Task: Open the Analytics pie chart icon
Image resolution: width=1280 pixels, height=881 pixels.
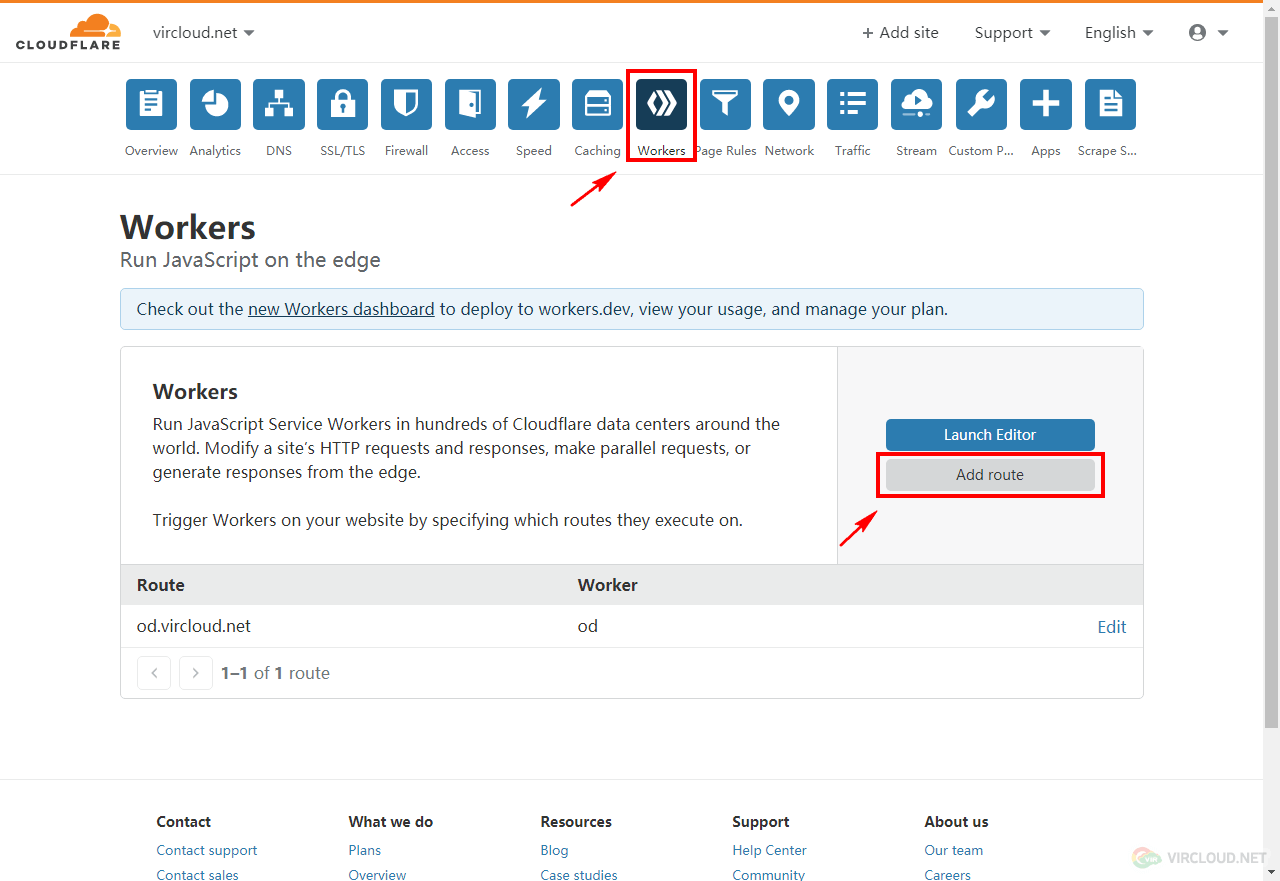Action: click(x=215, y=105)
